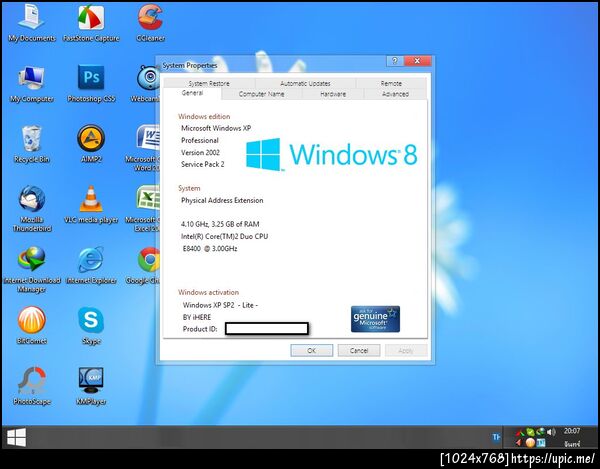Open the Start button on taskbar
600x469 pixels.
pyautogui.click(x=16, y=437)
